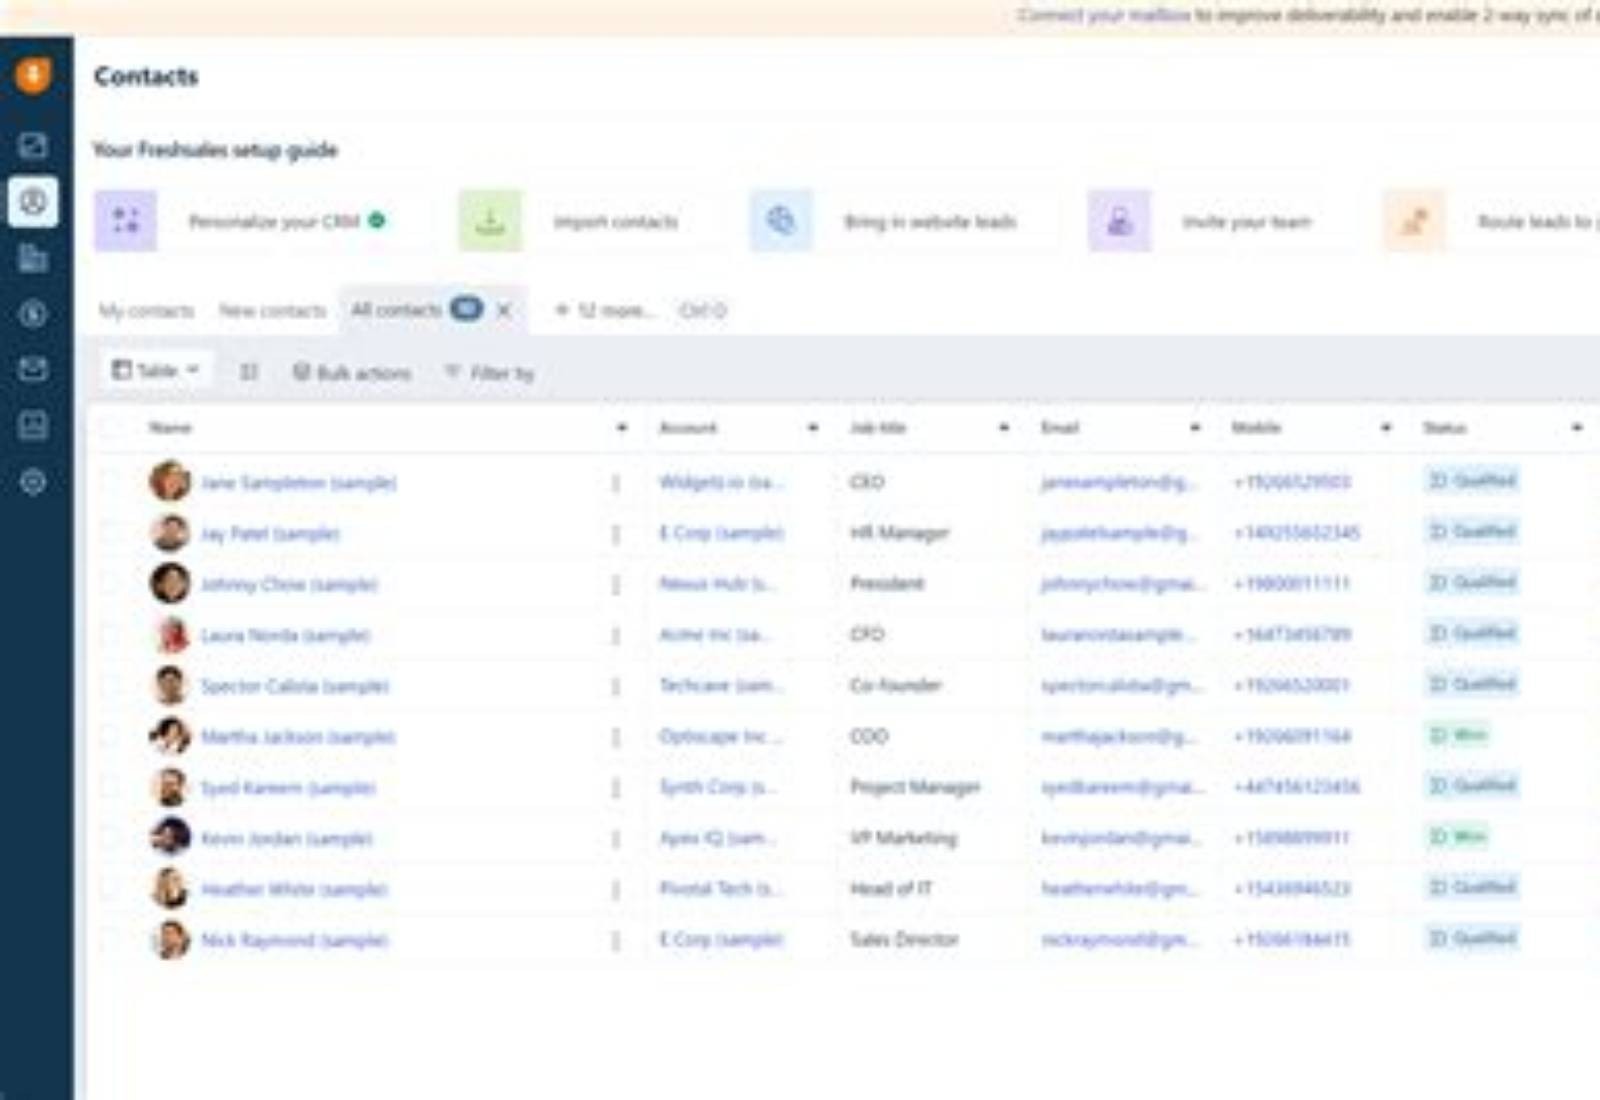
Task: Open the Table view dropdown
Action: [x=155, y=371]
